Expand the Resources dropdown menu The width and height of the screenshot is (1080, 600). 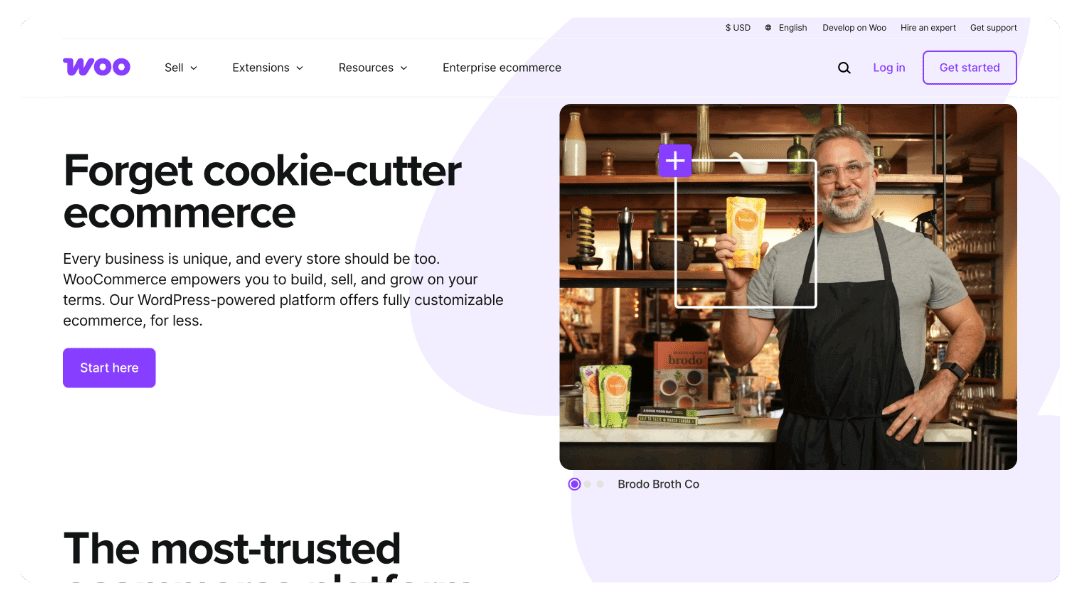pos(373,68)
